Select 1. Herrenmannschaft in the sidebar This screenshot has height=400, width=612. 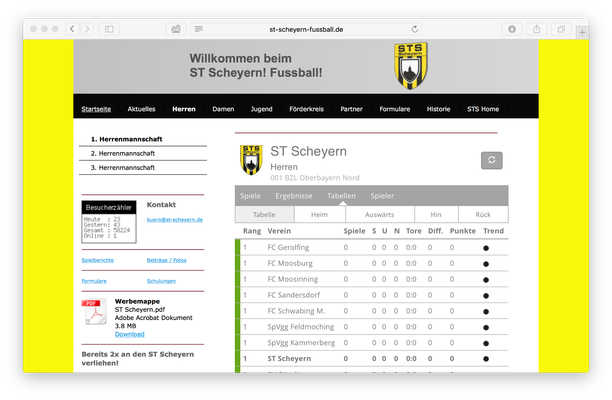[x=143, y=139]
